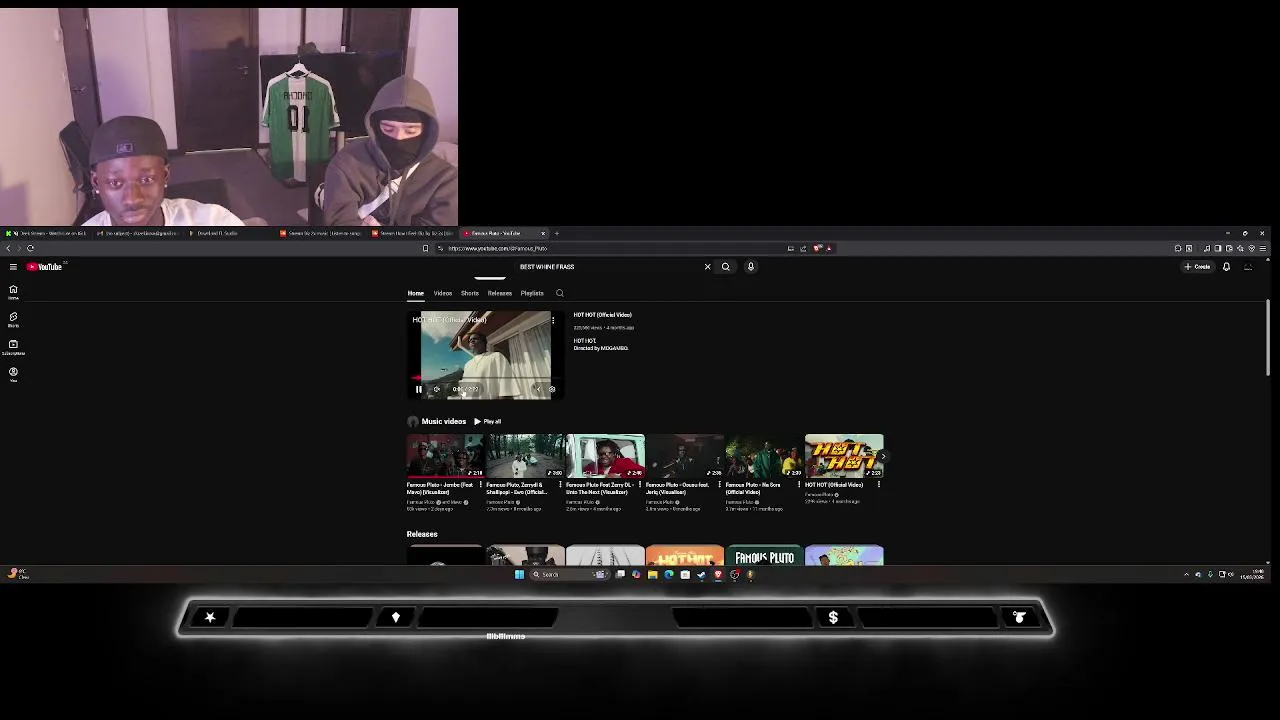Open the Osusu feat. Jeriq video thumbnail

point(684,456)
